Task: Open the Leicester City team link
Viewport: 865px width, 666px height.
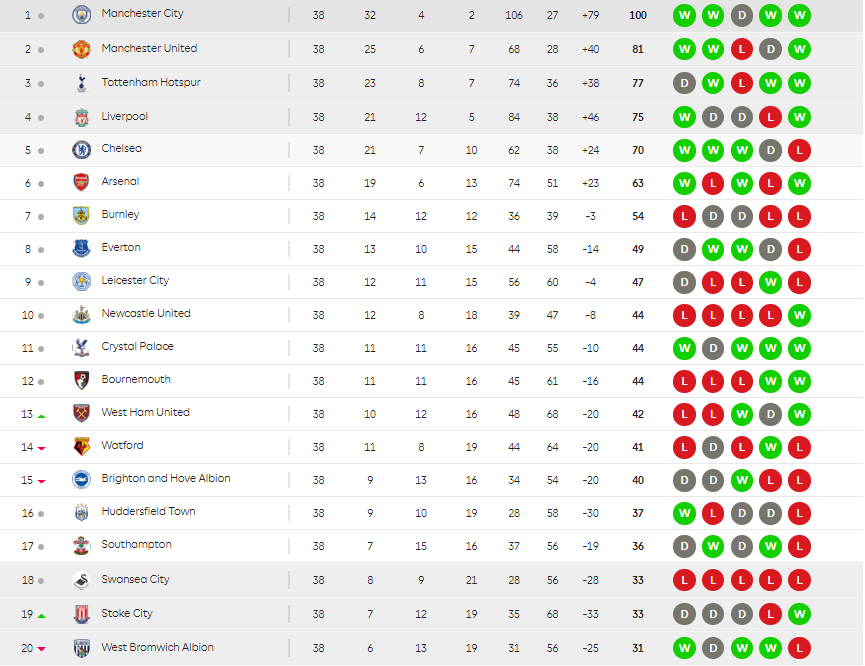Action: point(135,280)
